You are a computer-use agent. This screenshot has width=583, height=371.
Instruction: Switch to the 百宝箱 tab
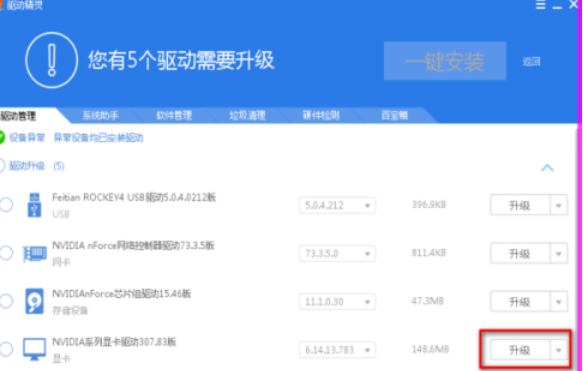(x=394, y=116)
